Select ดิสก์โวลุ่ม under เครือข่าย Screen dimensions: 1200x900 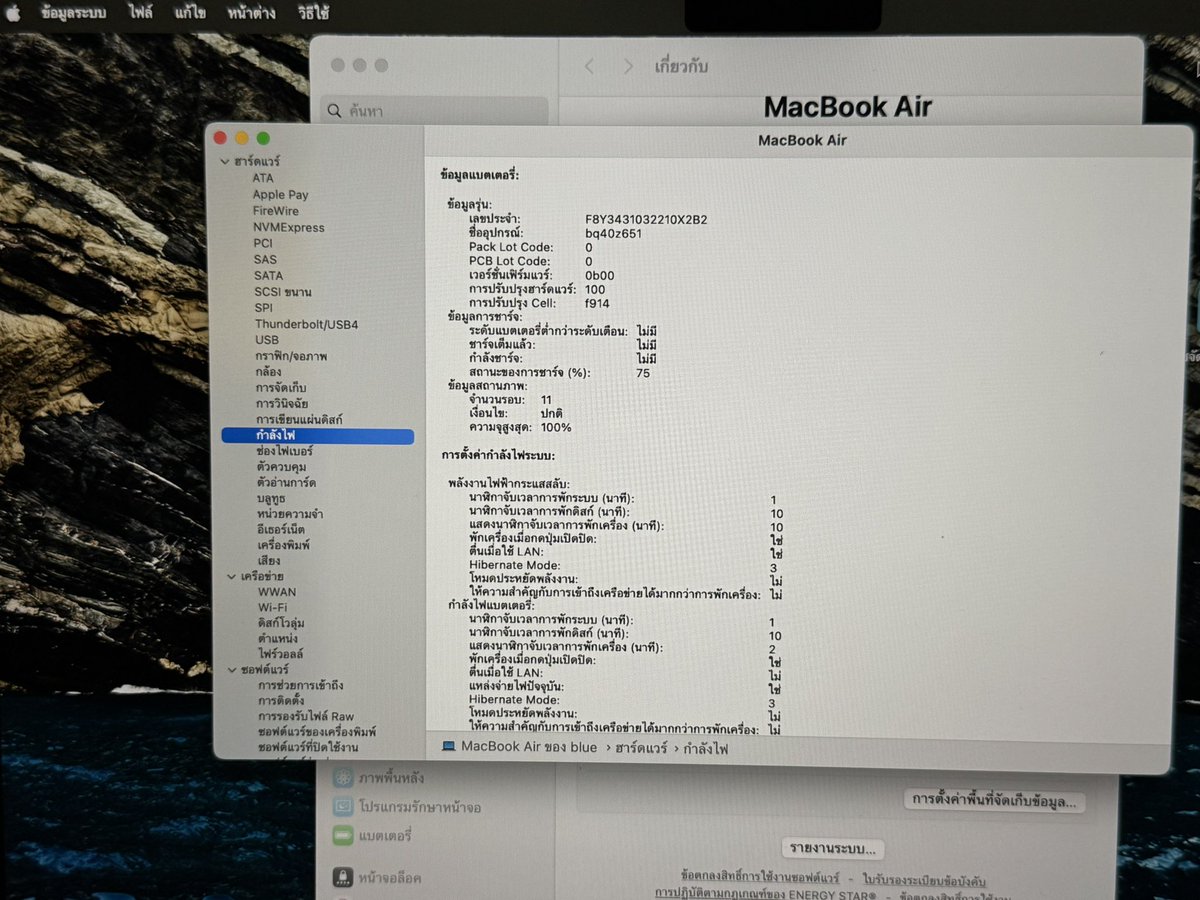coord(282,623)
